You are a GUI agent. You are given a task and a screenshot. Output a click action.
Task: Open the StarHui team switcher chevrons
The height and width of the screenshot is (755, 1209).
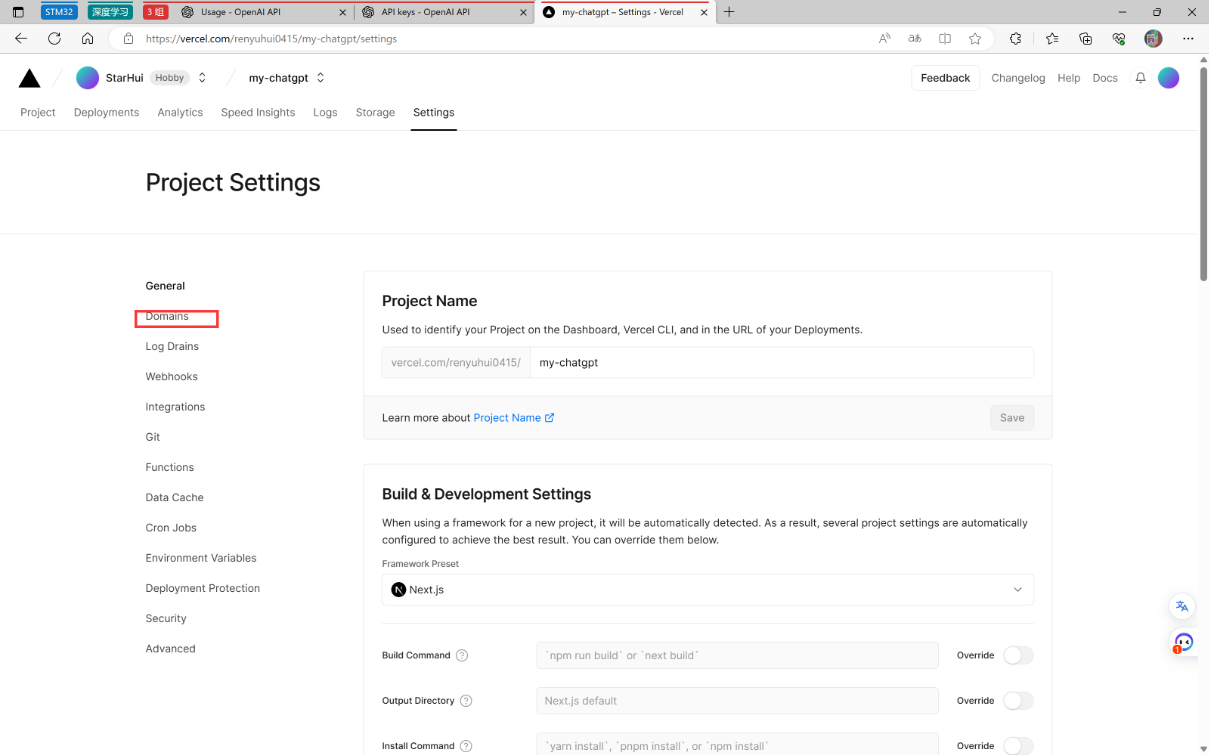click(x=202, y=78)
